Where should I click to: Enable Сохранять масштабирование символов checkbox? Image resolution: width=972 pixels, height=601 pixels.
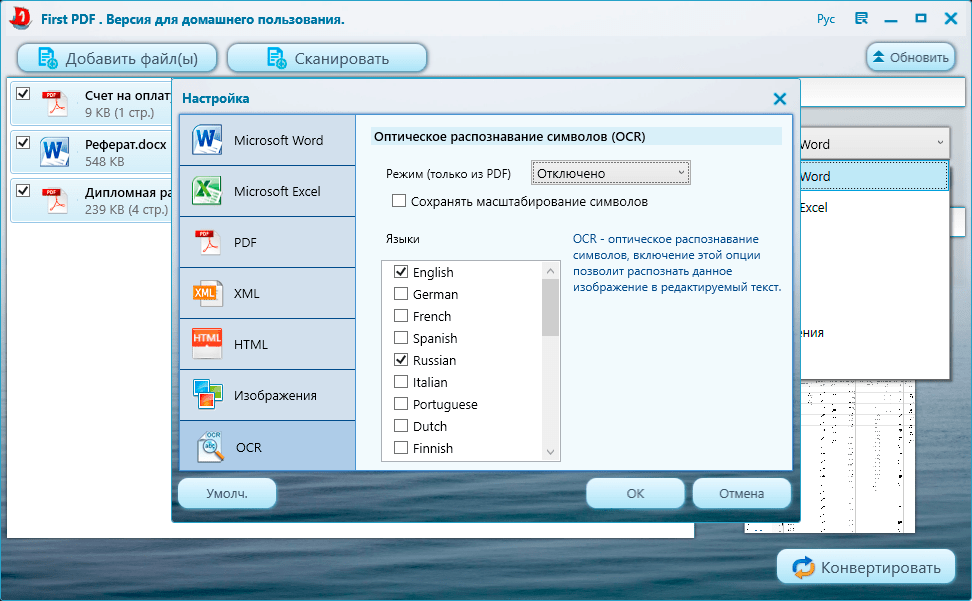click(399, 201)
